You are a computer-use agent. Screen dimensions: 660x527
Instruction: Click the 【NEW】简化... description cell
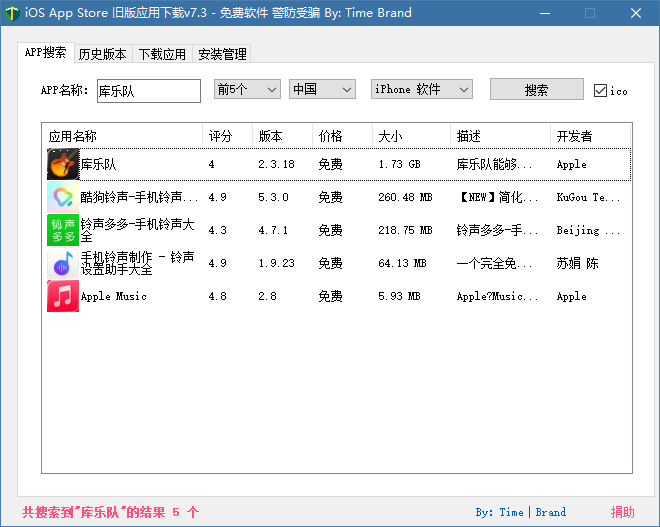point(498,197)
